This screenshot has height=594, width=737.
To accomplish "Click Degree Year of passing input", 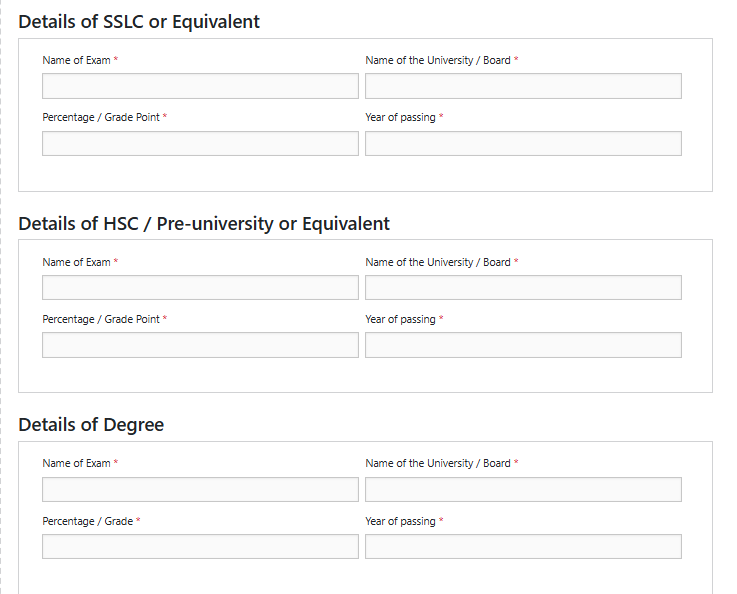I will click(523, 547).
